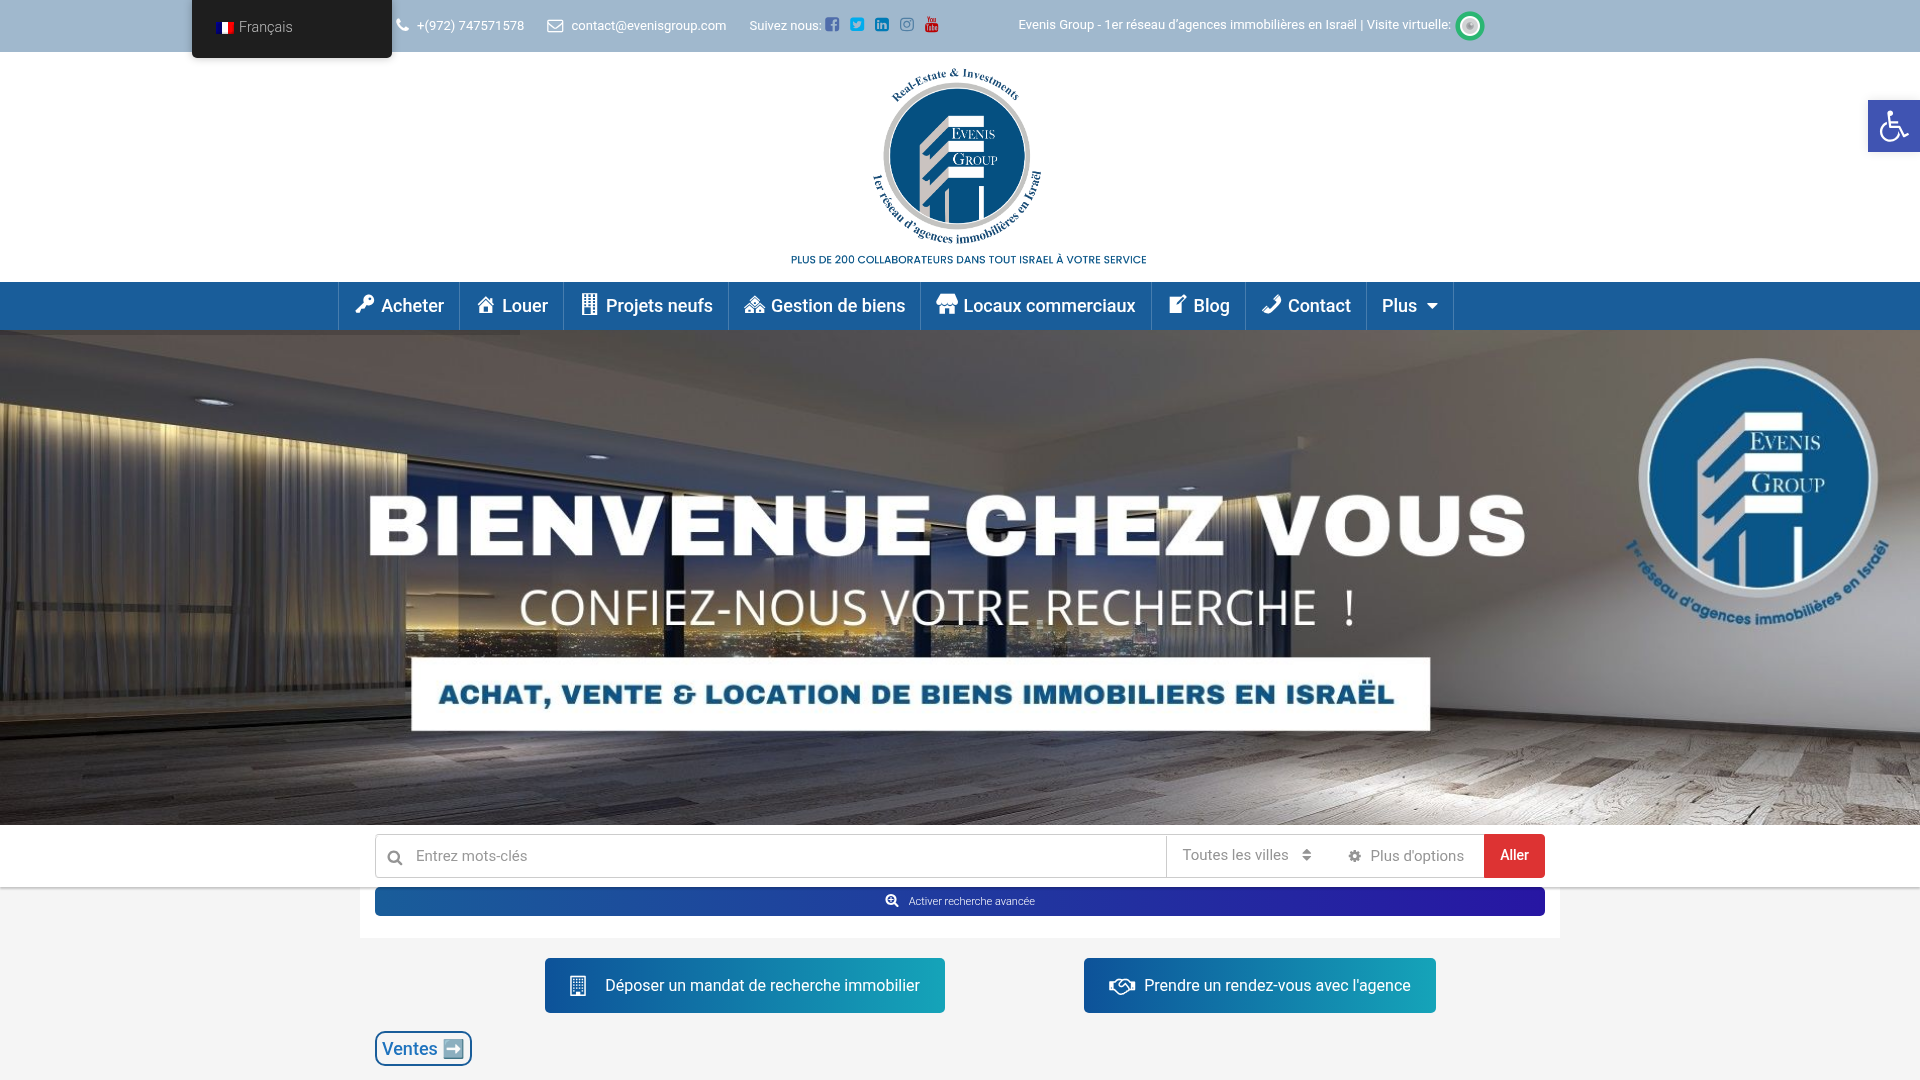Viewport: 1920px width, 1080px height.
Task: Open the Français language selector
Action: [291, 28]
